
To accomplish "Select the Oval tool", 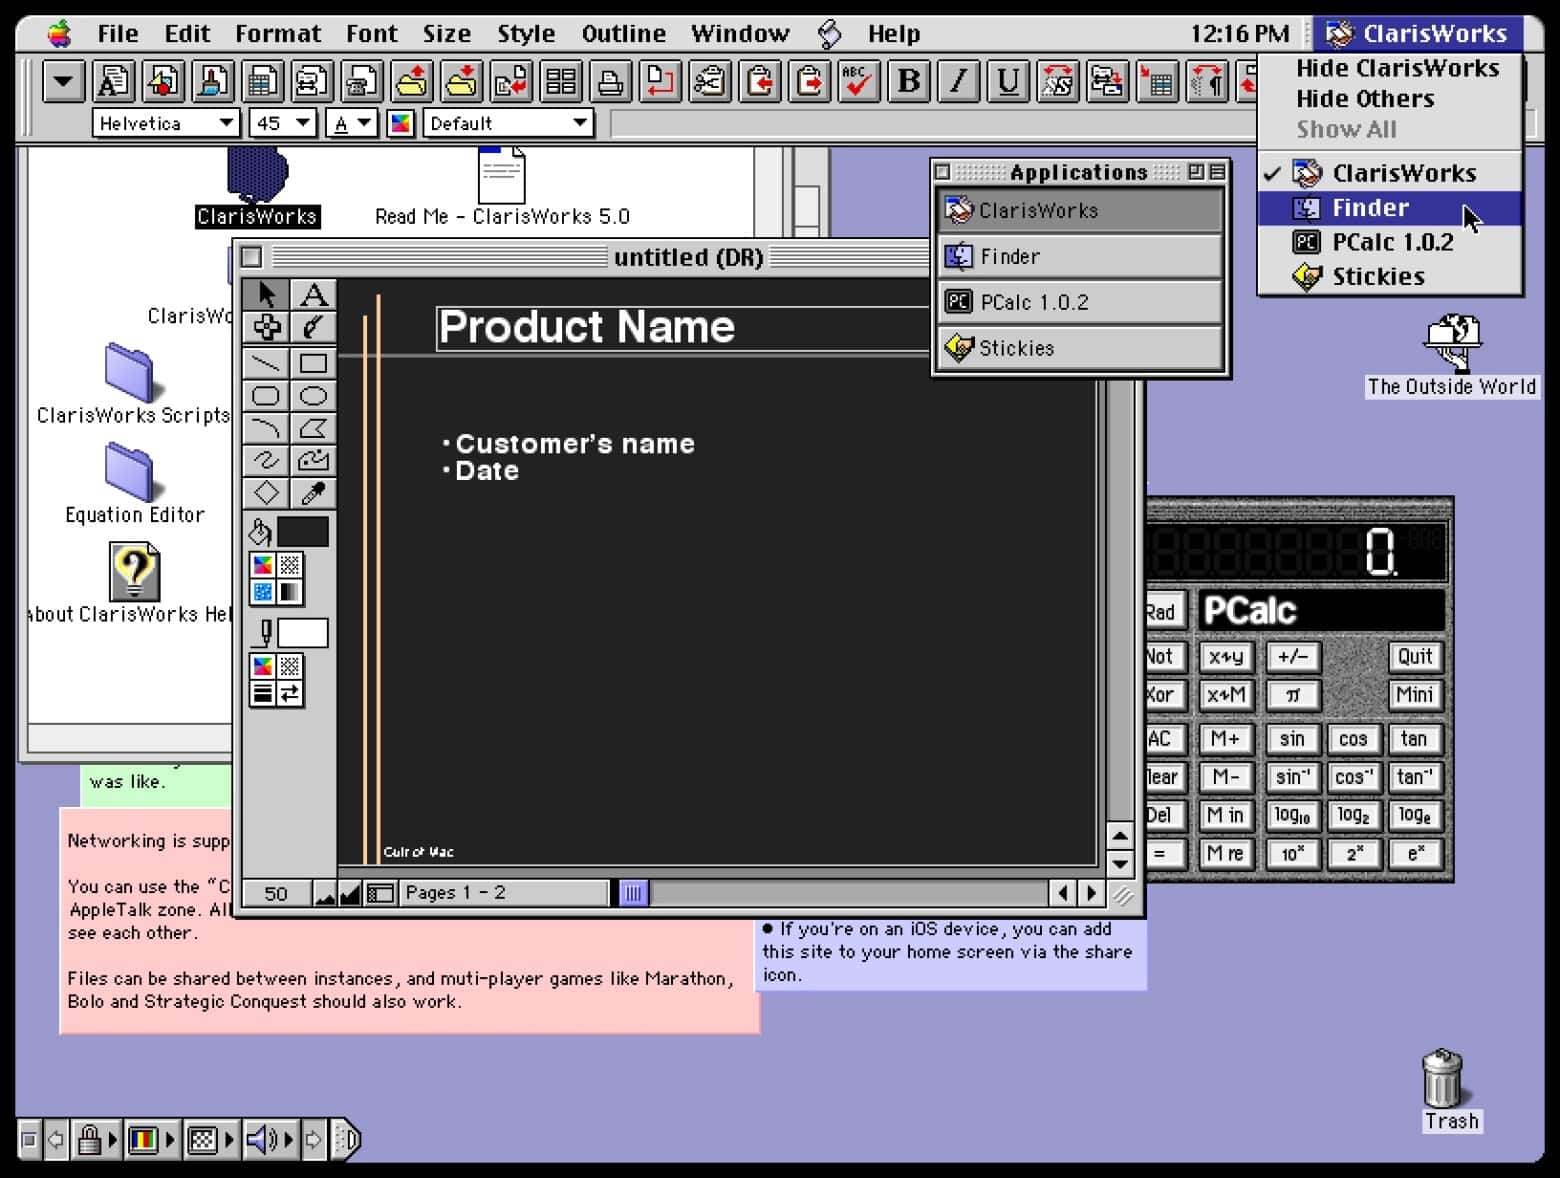I will (313, 395).
